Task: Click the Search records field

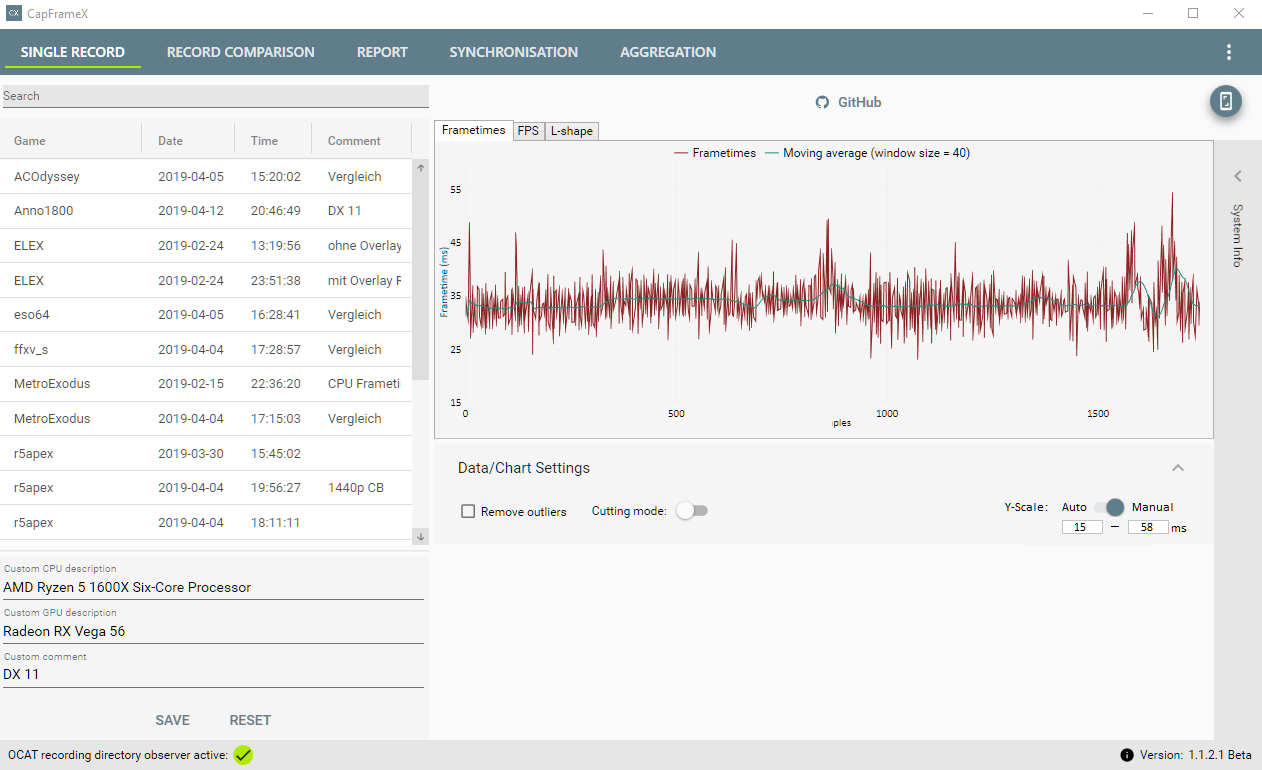Action: [214, 96]
